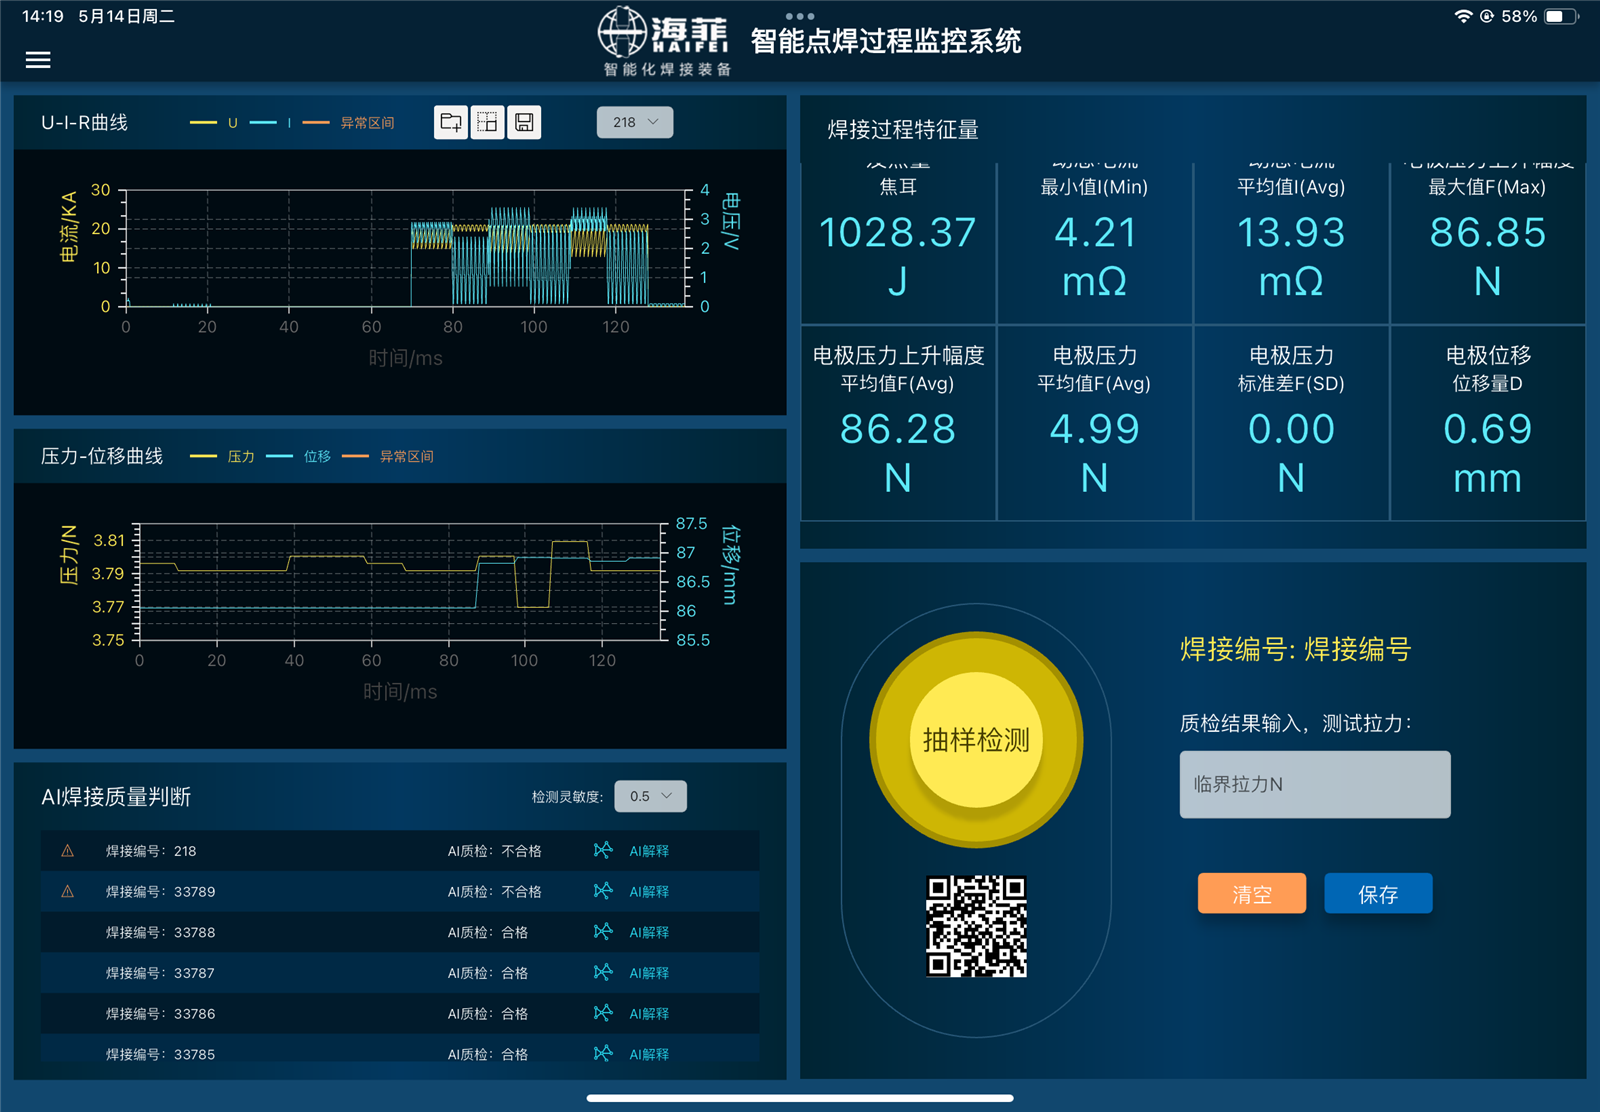Viewport: 1600px width, 1112px height.
Task: Open the 检测灵敏度 0.5 dropdown
Action: [650, 796]
